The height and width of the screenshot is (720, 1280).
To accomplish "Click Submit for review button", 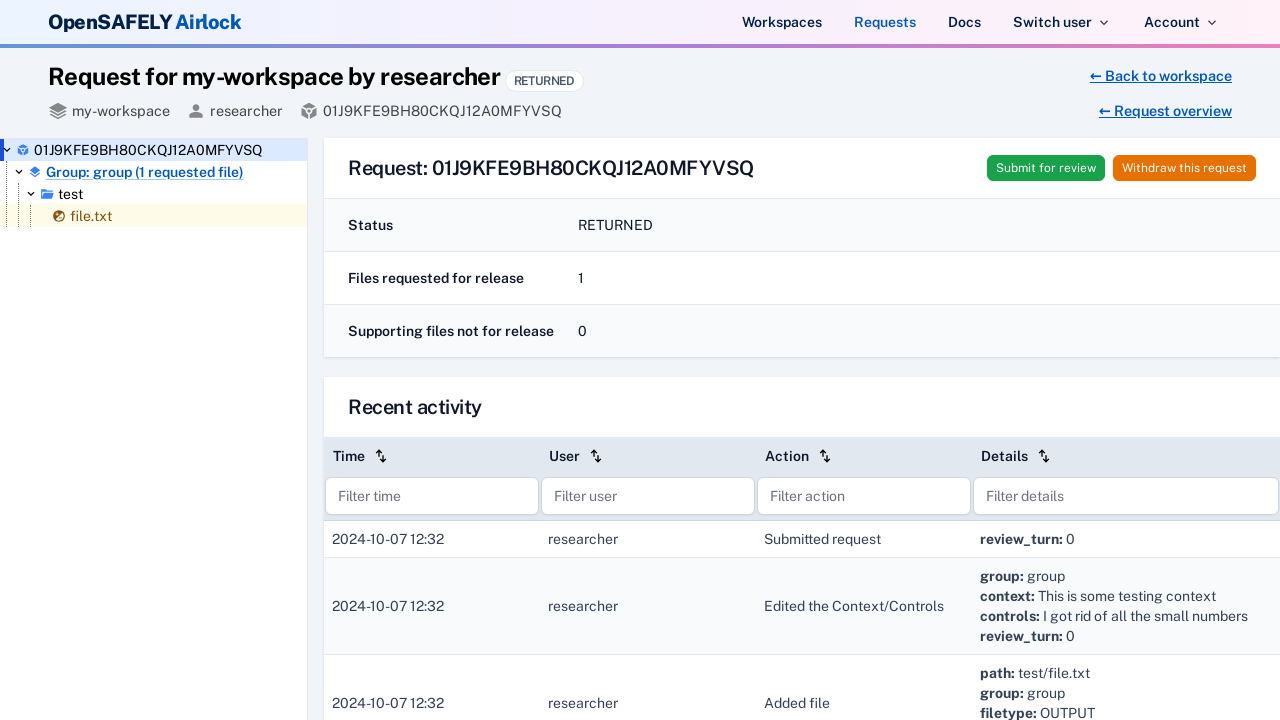I will (1045, 168).
